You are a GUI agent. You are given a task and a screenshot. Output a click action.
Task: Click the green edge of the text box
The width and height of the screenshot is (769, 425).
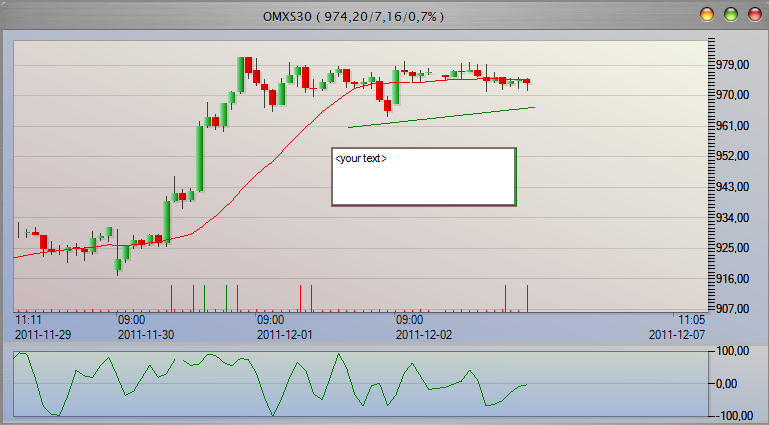(x=515, y=177)
